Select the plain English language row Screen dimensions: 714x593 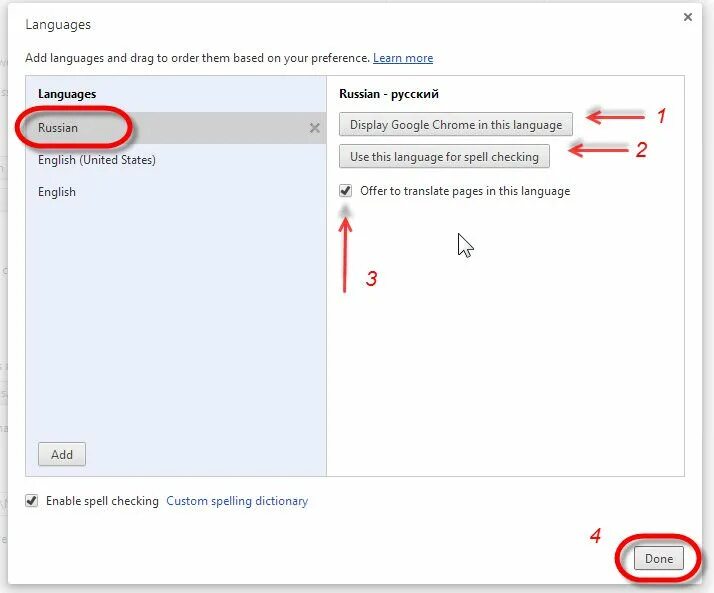[x=176, y=192]
